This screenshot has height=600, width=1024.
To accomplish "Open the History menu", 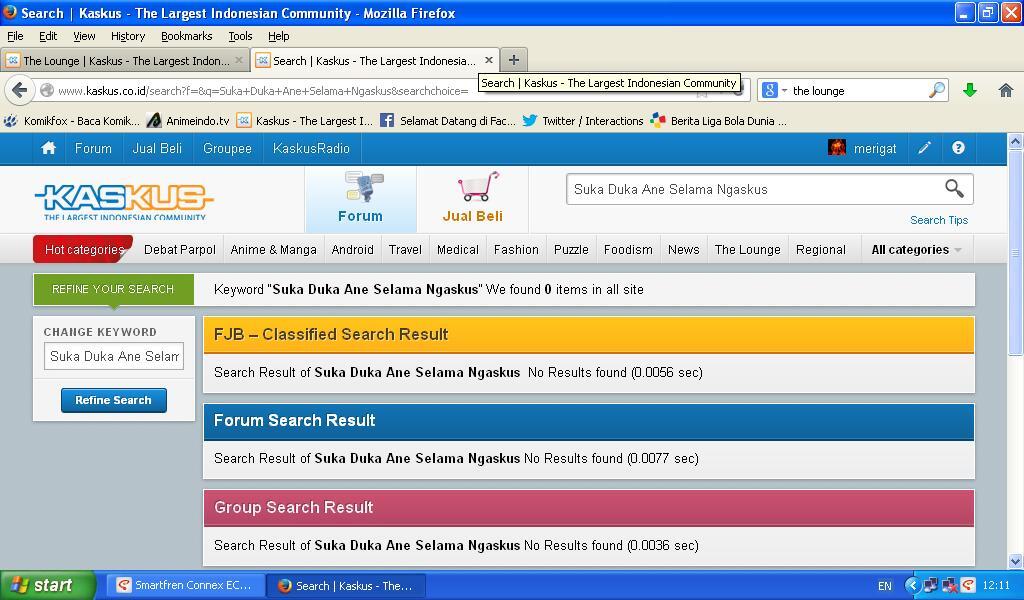I will click(128, 36).
